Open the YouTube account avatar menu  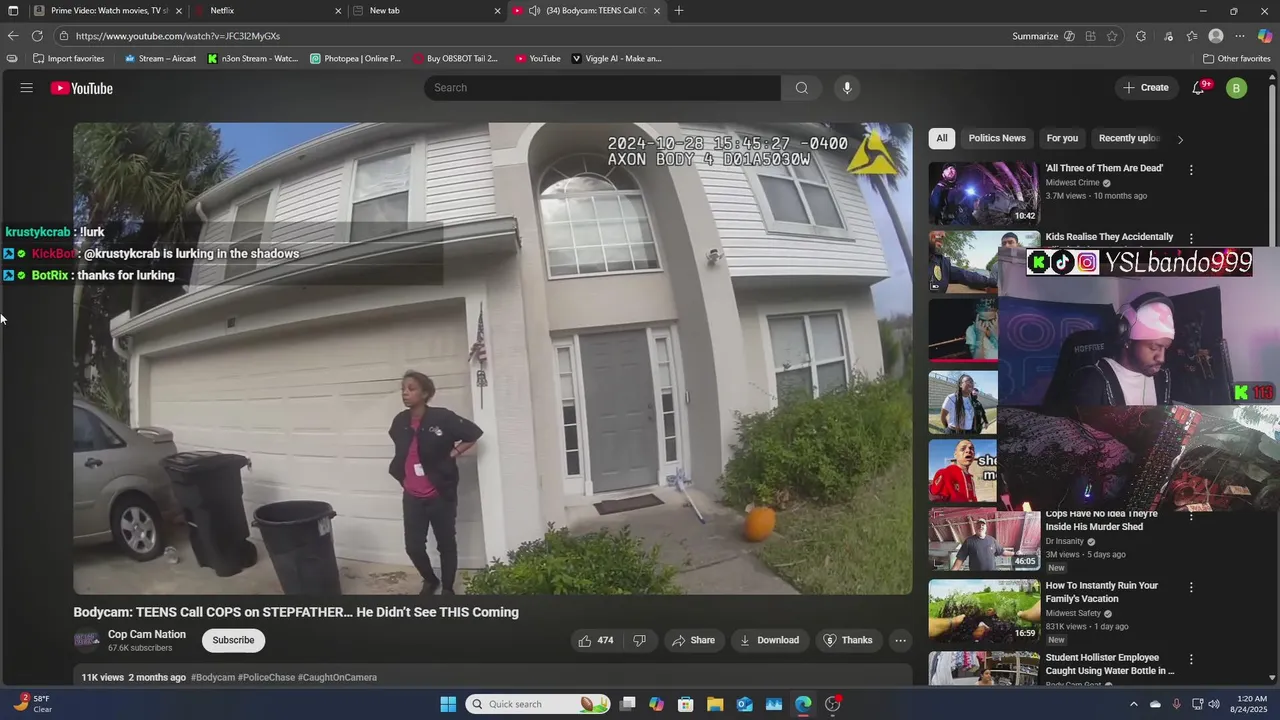point(1236,88)
